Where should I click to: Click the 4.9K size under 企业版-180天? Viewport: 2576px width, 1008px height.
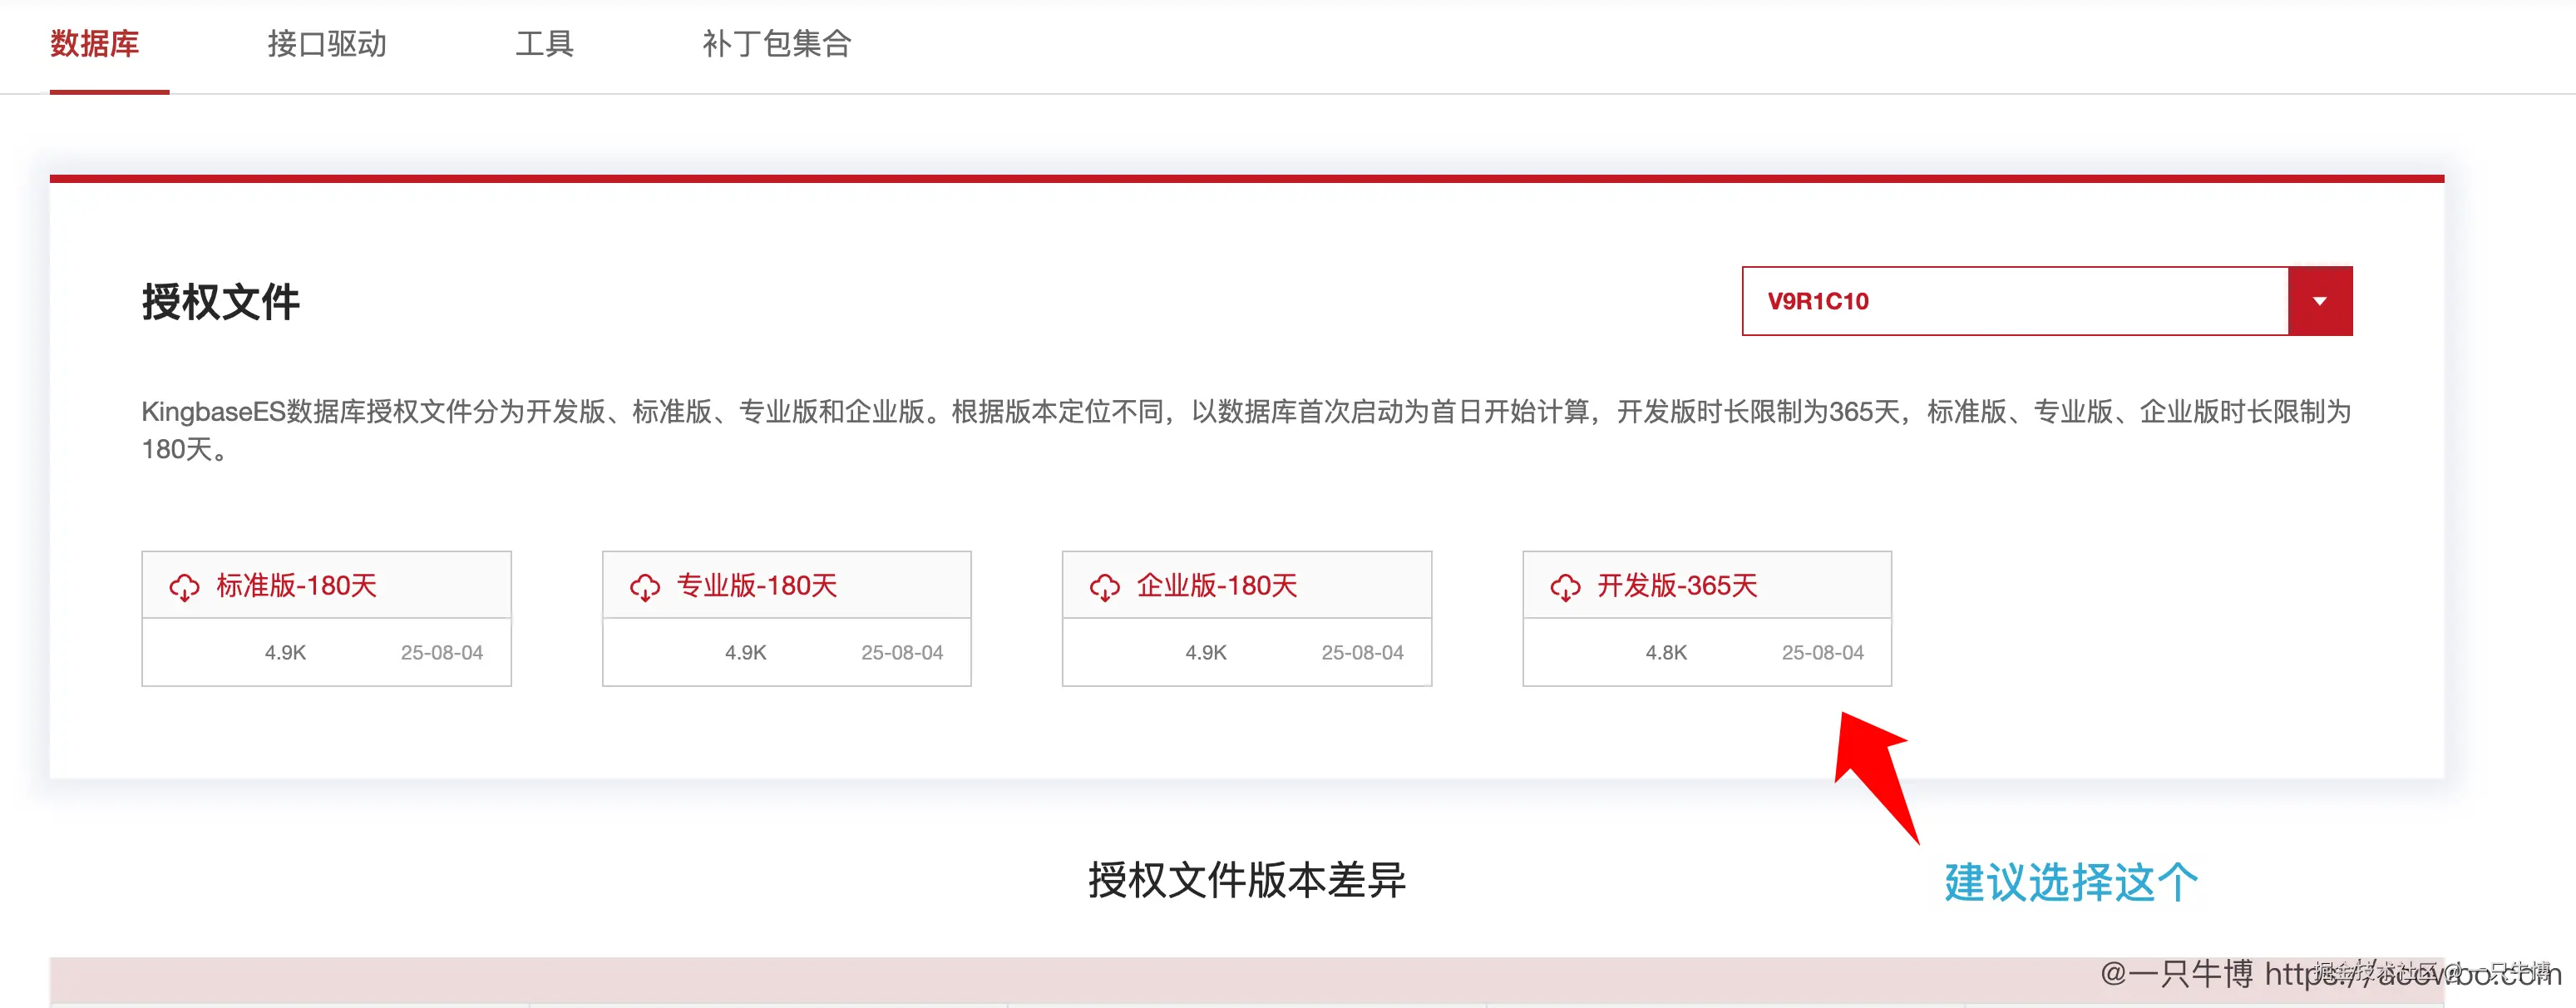coord(1206,653)
